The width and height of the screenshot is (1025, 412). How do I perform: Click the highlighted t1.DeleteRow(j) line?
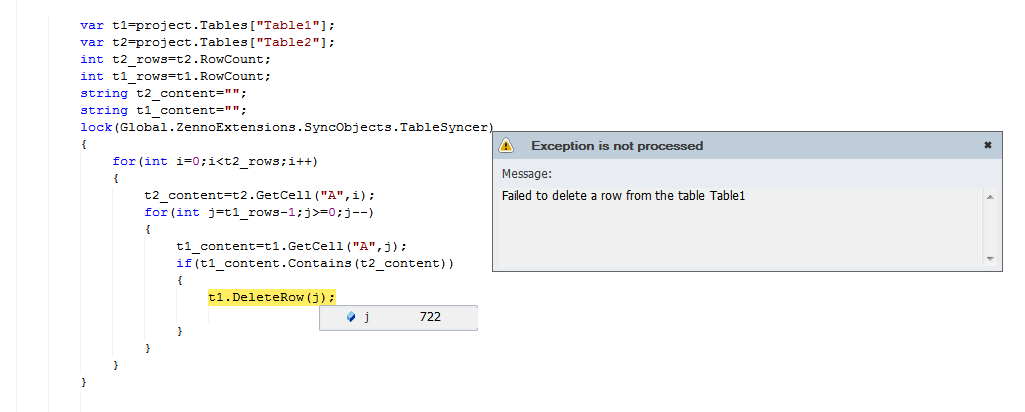tap(272, 298)
